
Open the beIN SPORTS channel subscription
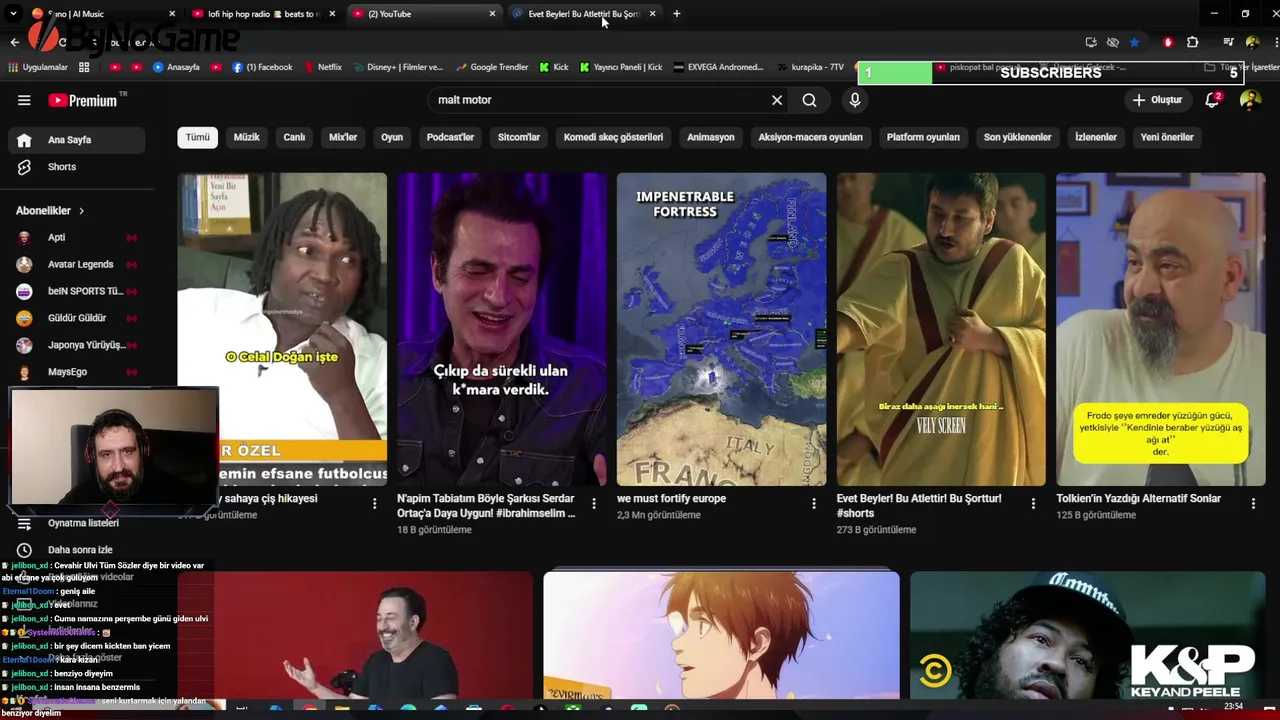[77, 291]
